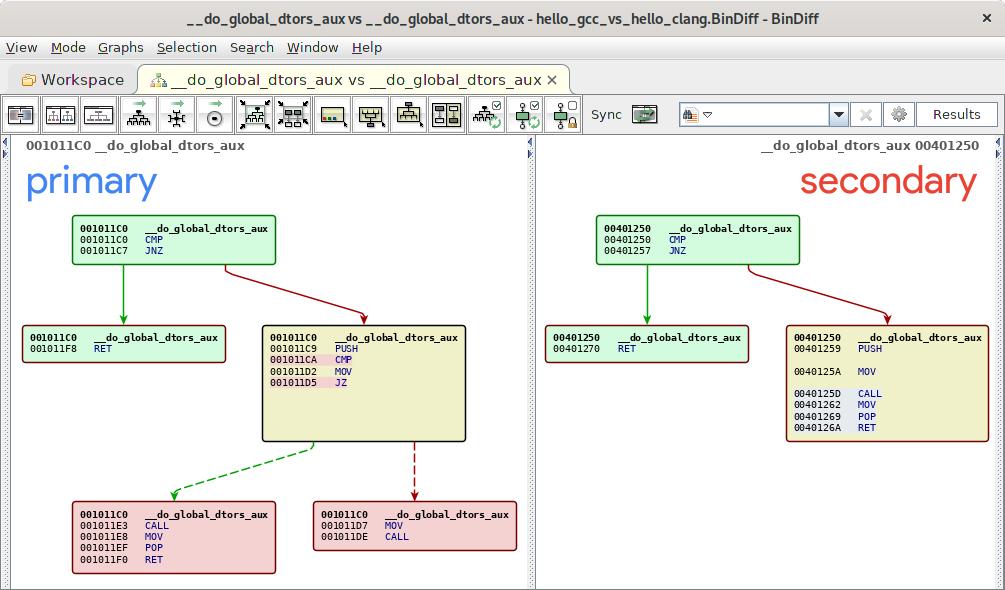The width and height of the screenshot is (1005, 590).
Task: Open the search options chevron beside binoculars
Action: [706, 114]
